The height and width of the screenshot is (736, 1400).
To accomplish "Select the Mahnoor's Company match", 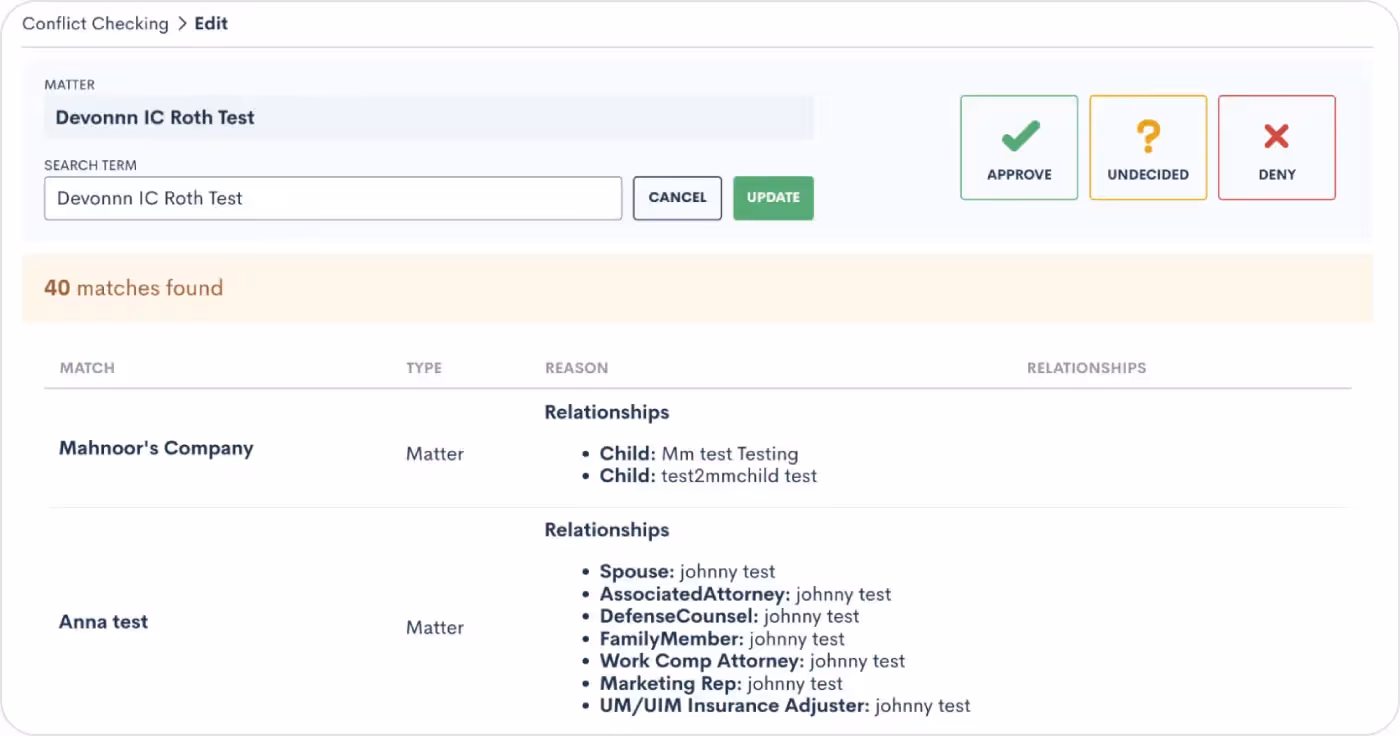I will pyautogui.click(x=156, y=448).
